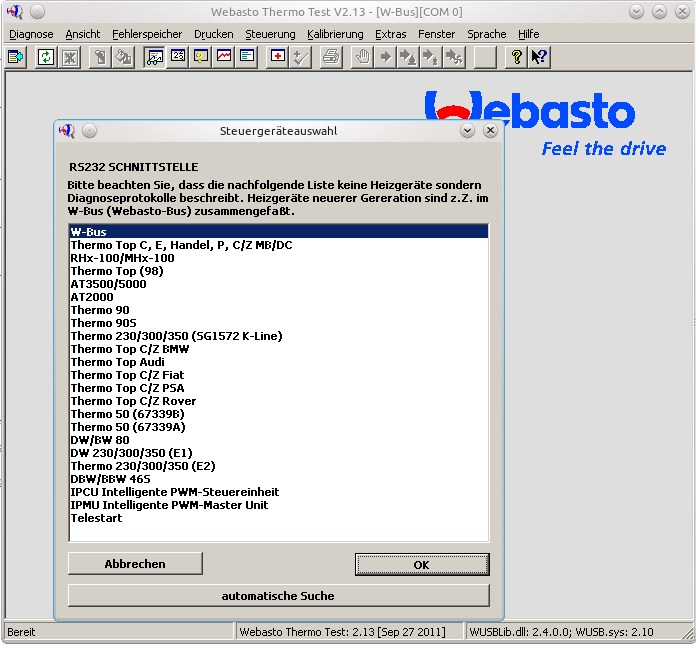Viewport: 696px width, 645px height.
Task: Select Thermo 50 (67339A) entry
Action: tap(279, 427)
